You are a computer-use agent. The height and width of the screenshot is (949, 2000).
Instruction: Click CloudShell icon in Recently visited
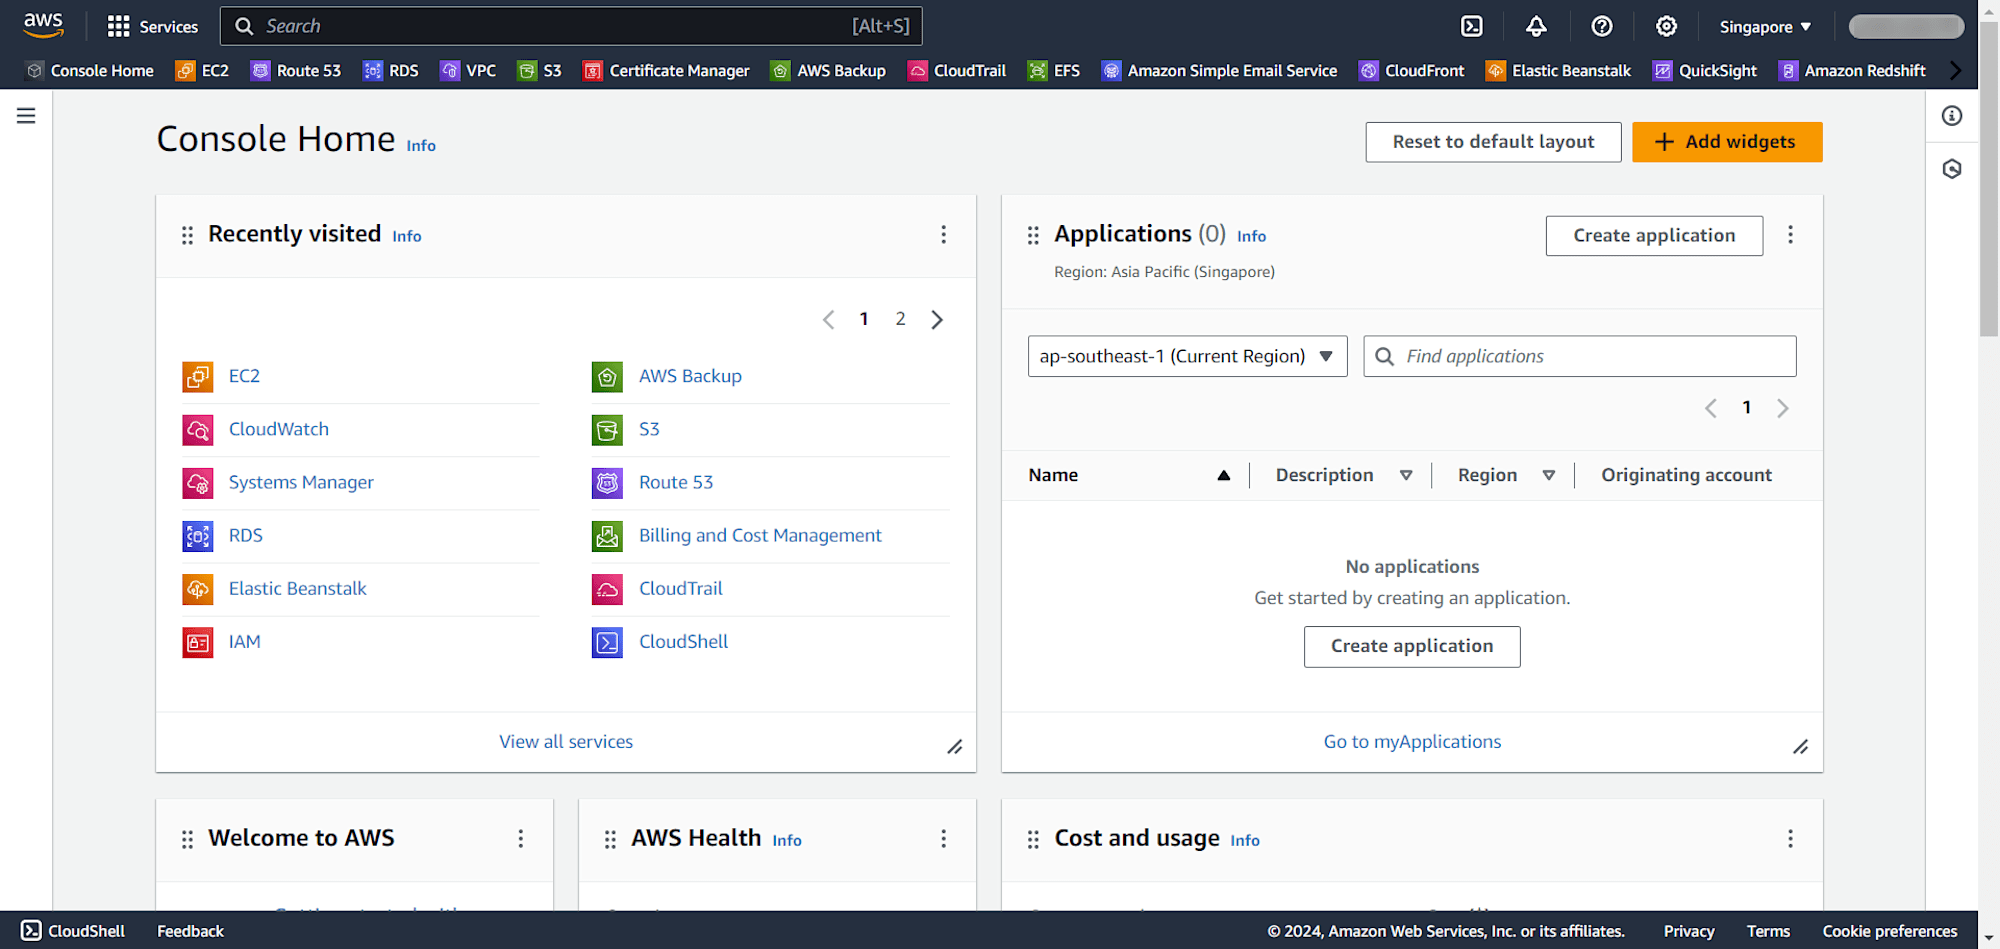point(607,642)
